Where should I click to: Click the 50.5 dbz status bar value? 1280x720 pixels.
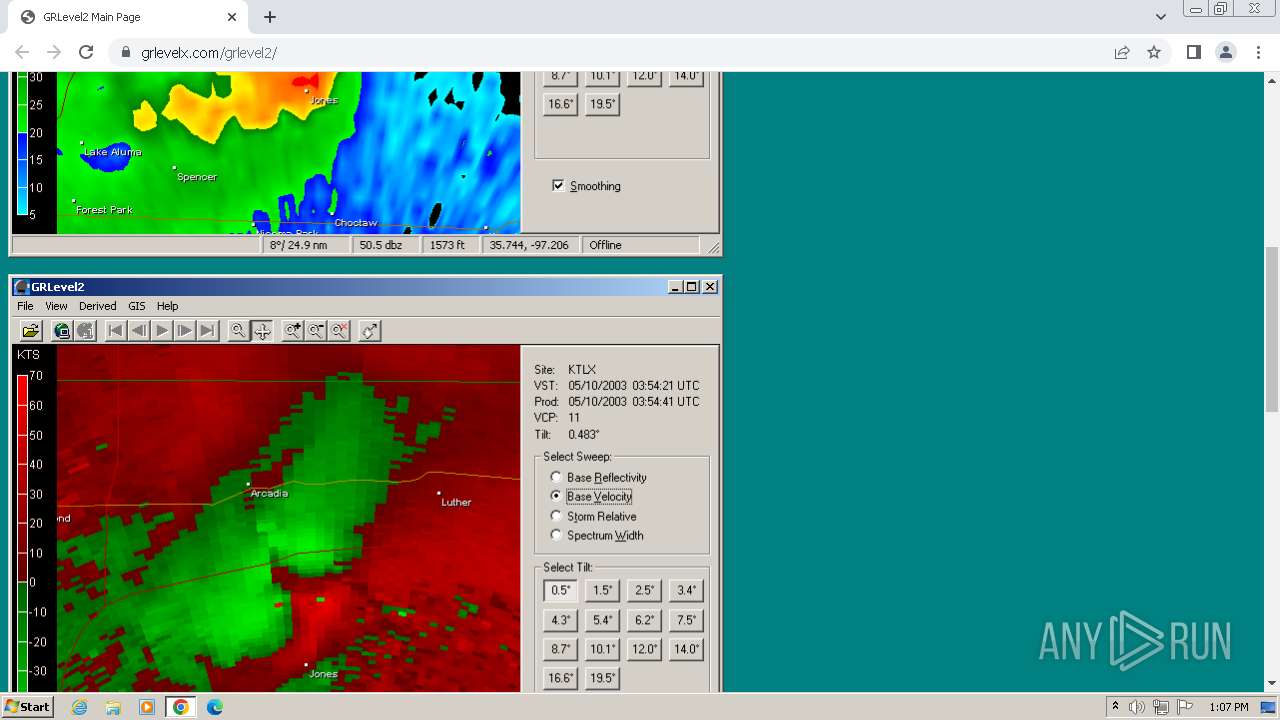coord(380,245)
